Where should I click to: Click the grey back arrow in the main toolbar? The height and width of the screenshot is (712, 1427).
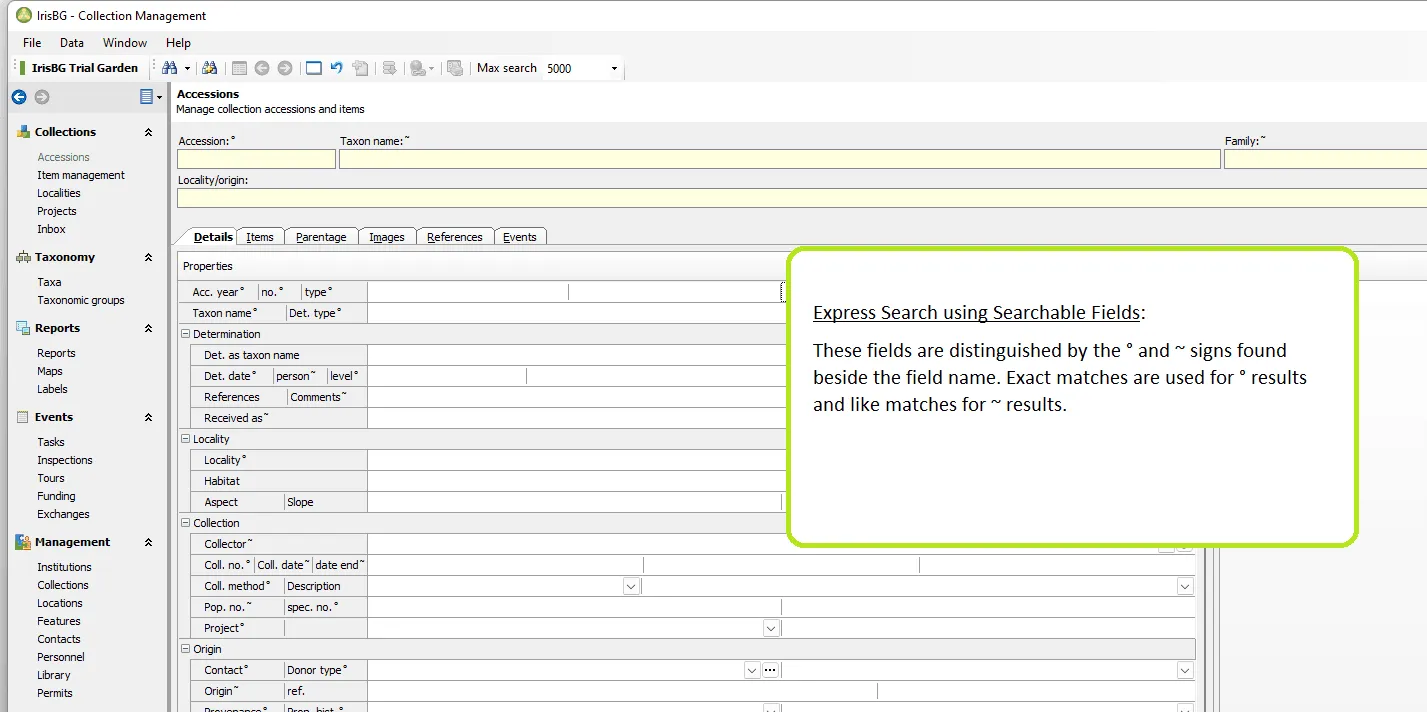coord(262,68)
